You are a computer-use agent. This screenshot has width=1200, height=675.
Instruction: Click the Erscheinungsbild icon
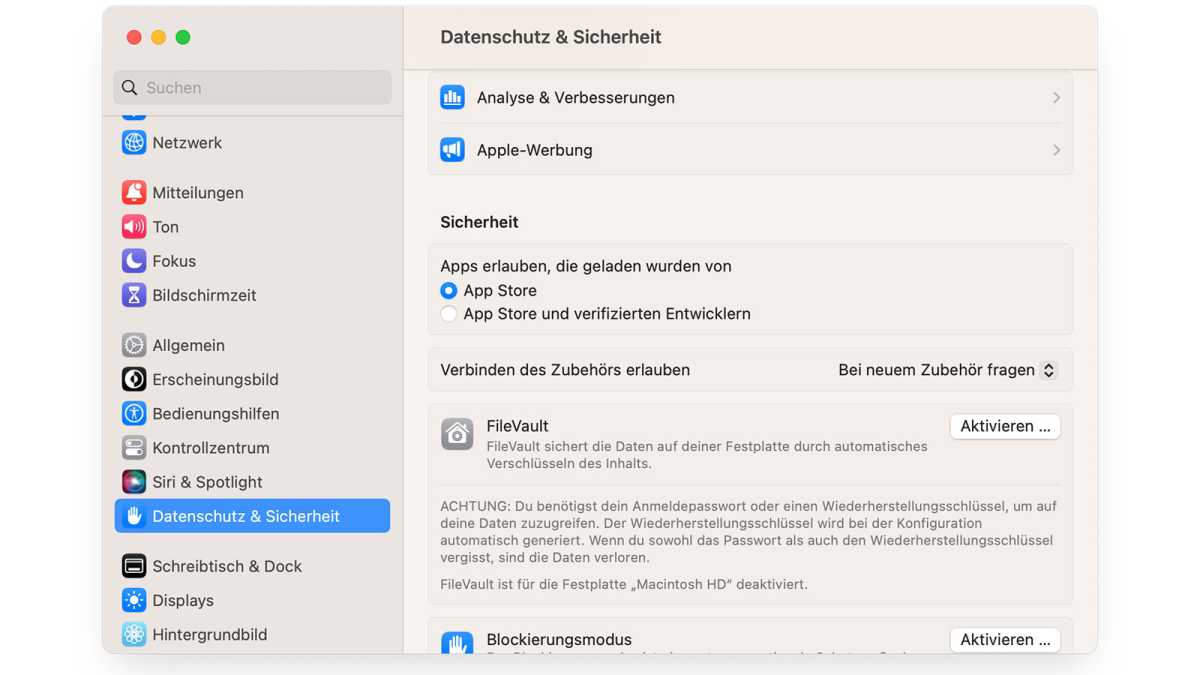pyautogui.click(x=134, y=379)
